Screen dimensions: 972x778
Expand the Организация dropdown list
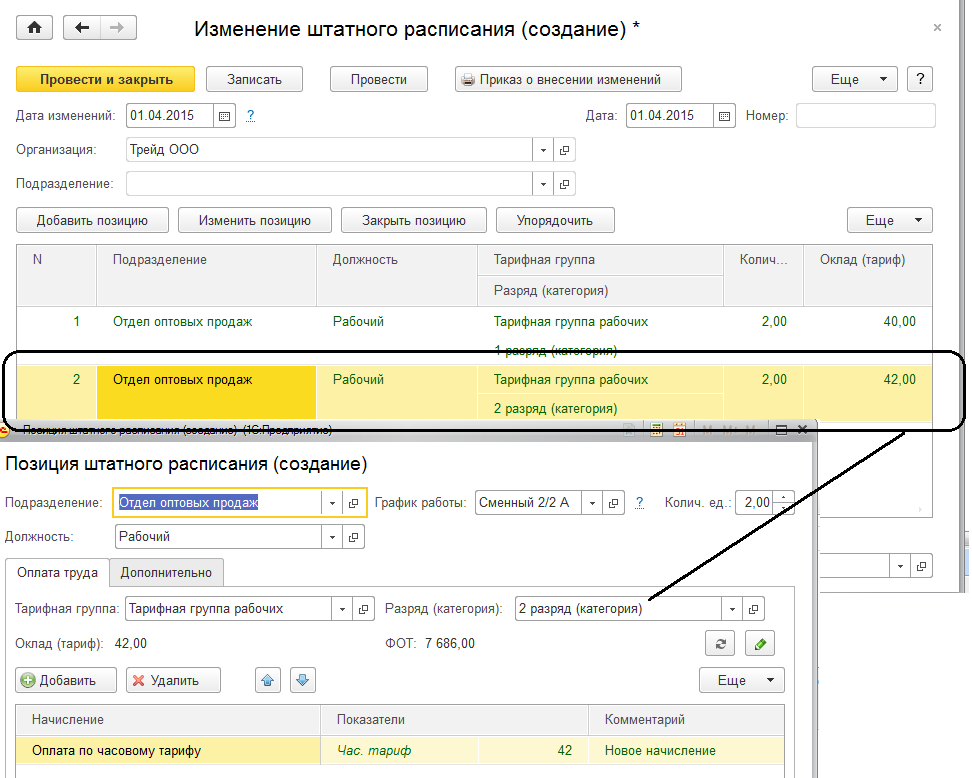click(543, 150)
